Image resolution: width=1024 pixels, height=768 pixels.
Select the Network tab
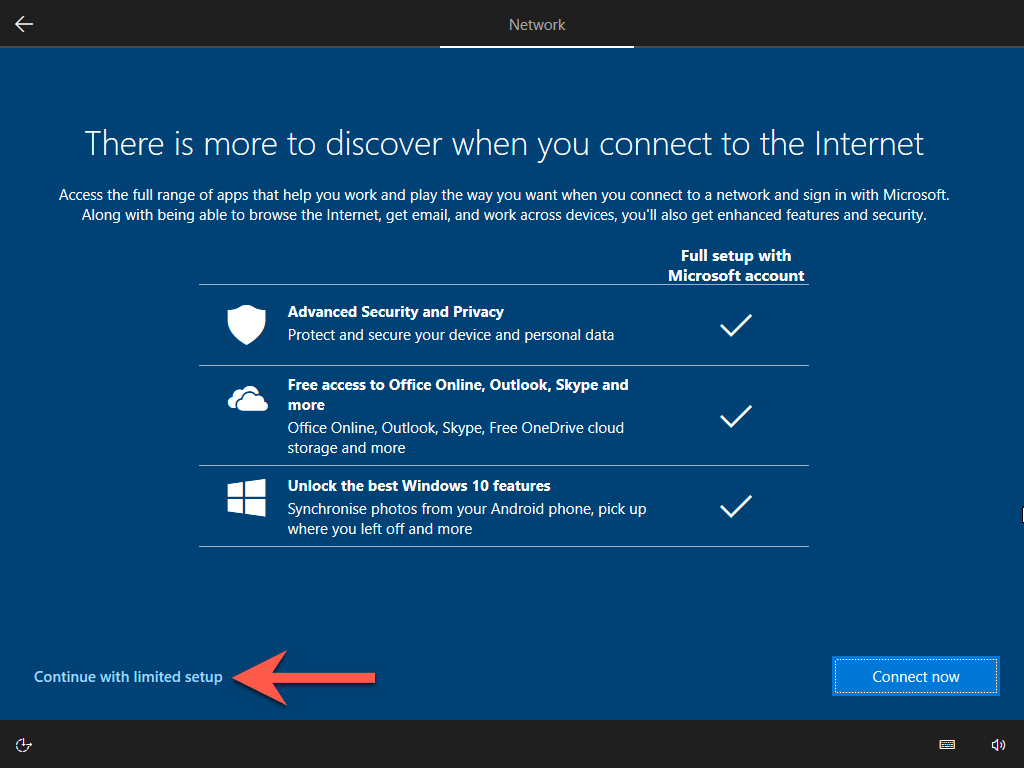click(537, 25)
